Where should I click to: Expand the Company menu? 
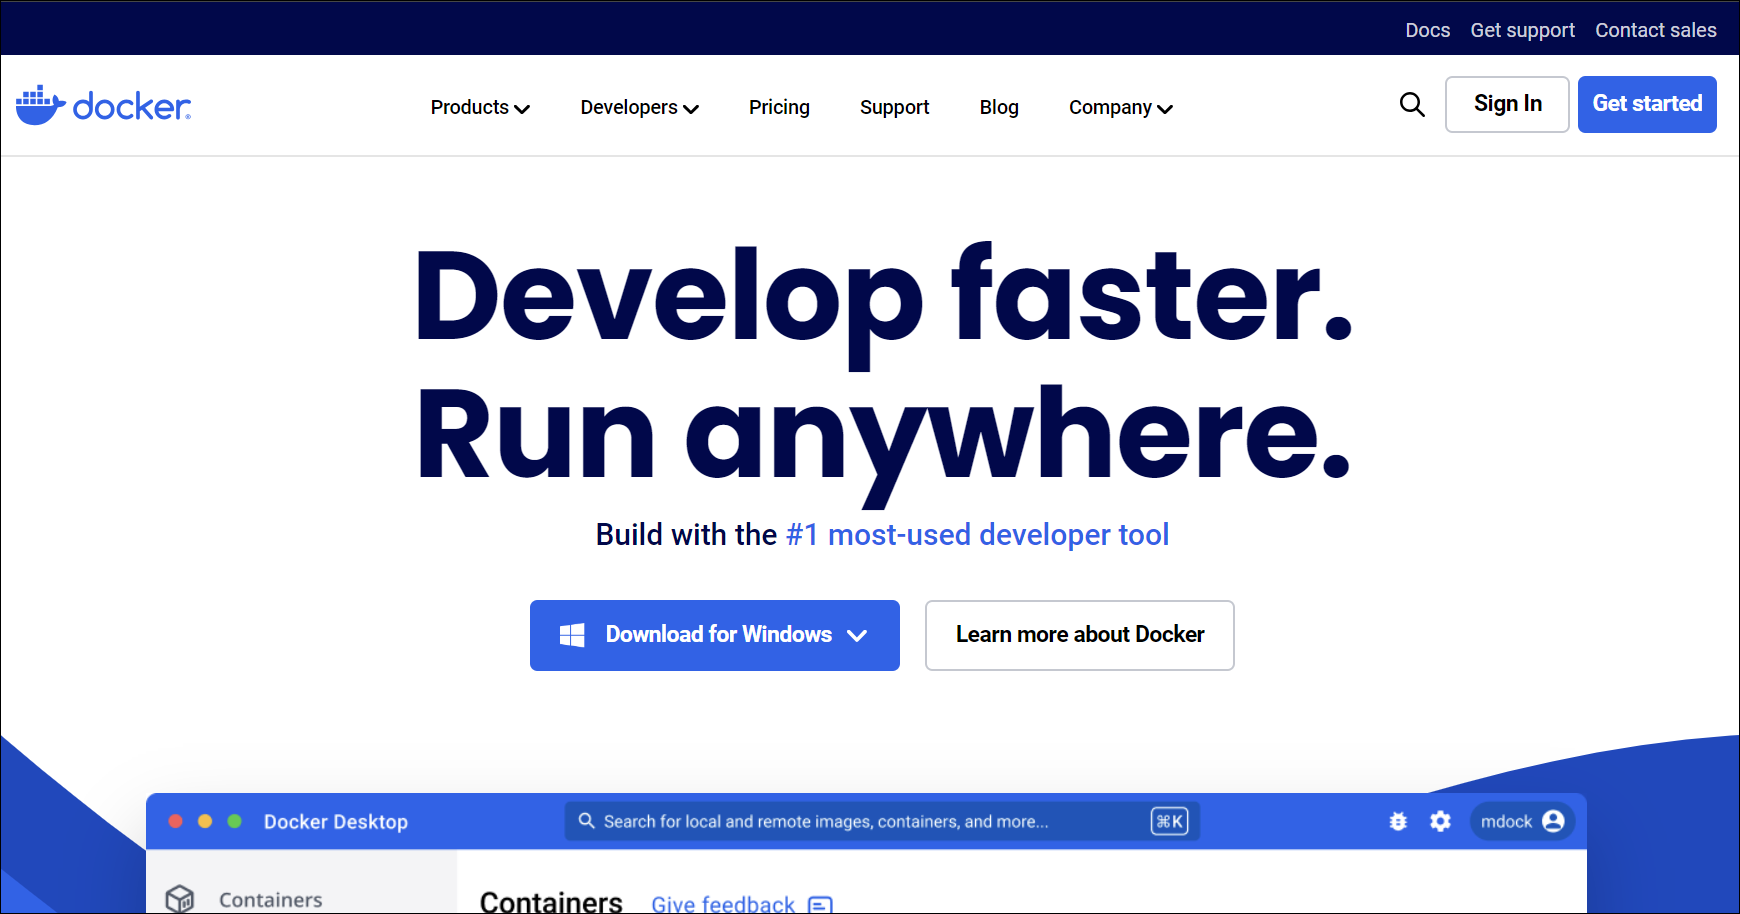coord(1120,107)
